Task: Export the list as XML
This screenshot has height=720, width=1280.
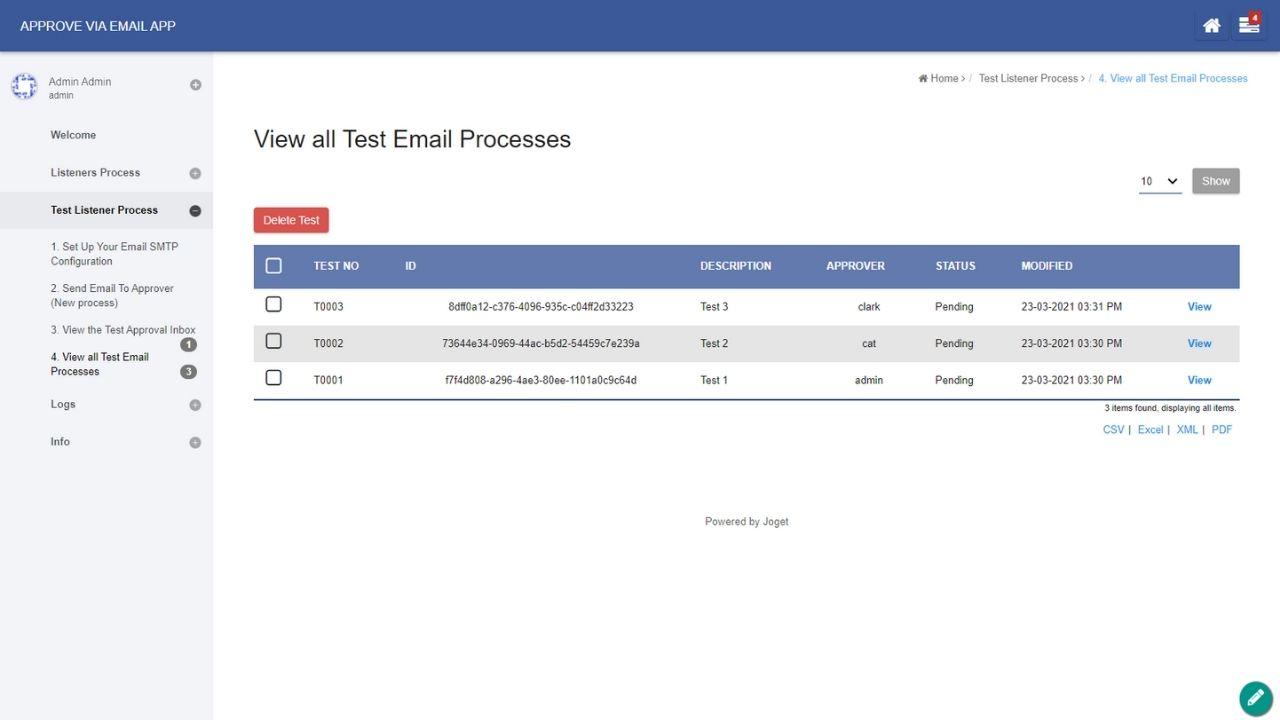Action: pos(1187,430)
